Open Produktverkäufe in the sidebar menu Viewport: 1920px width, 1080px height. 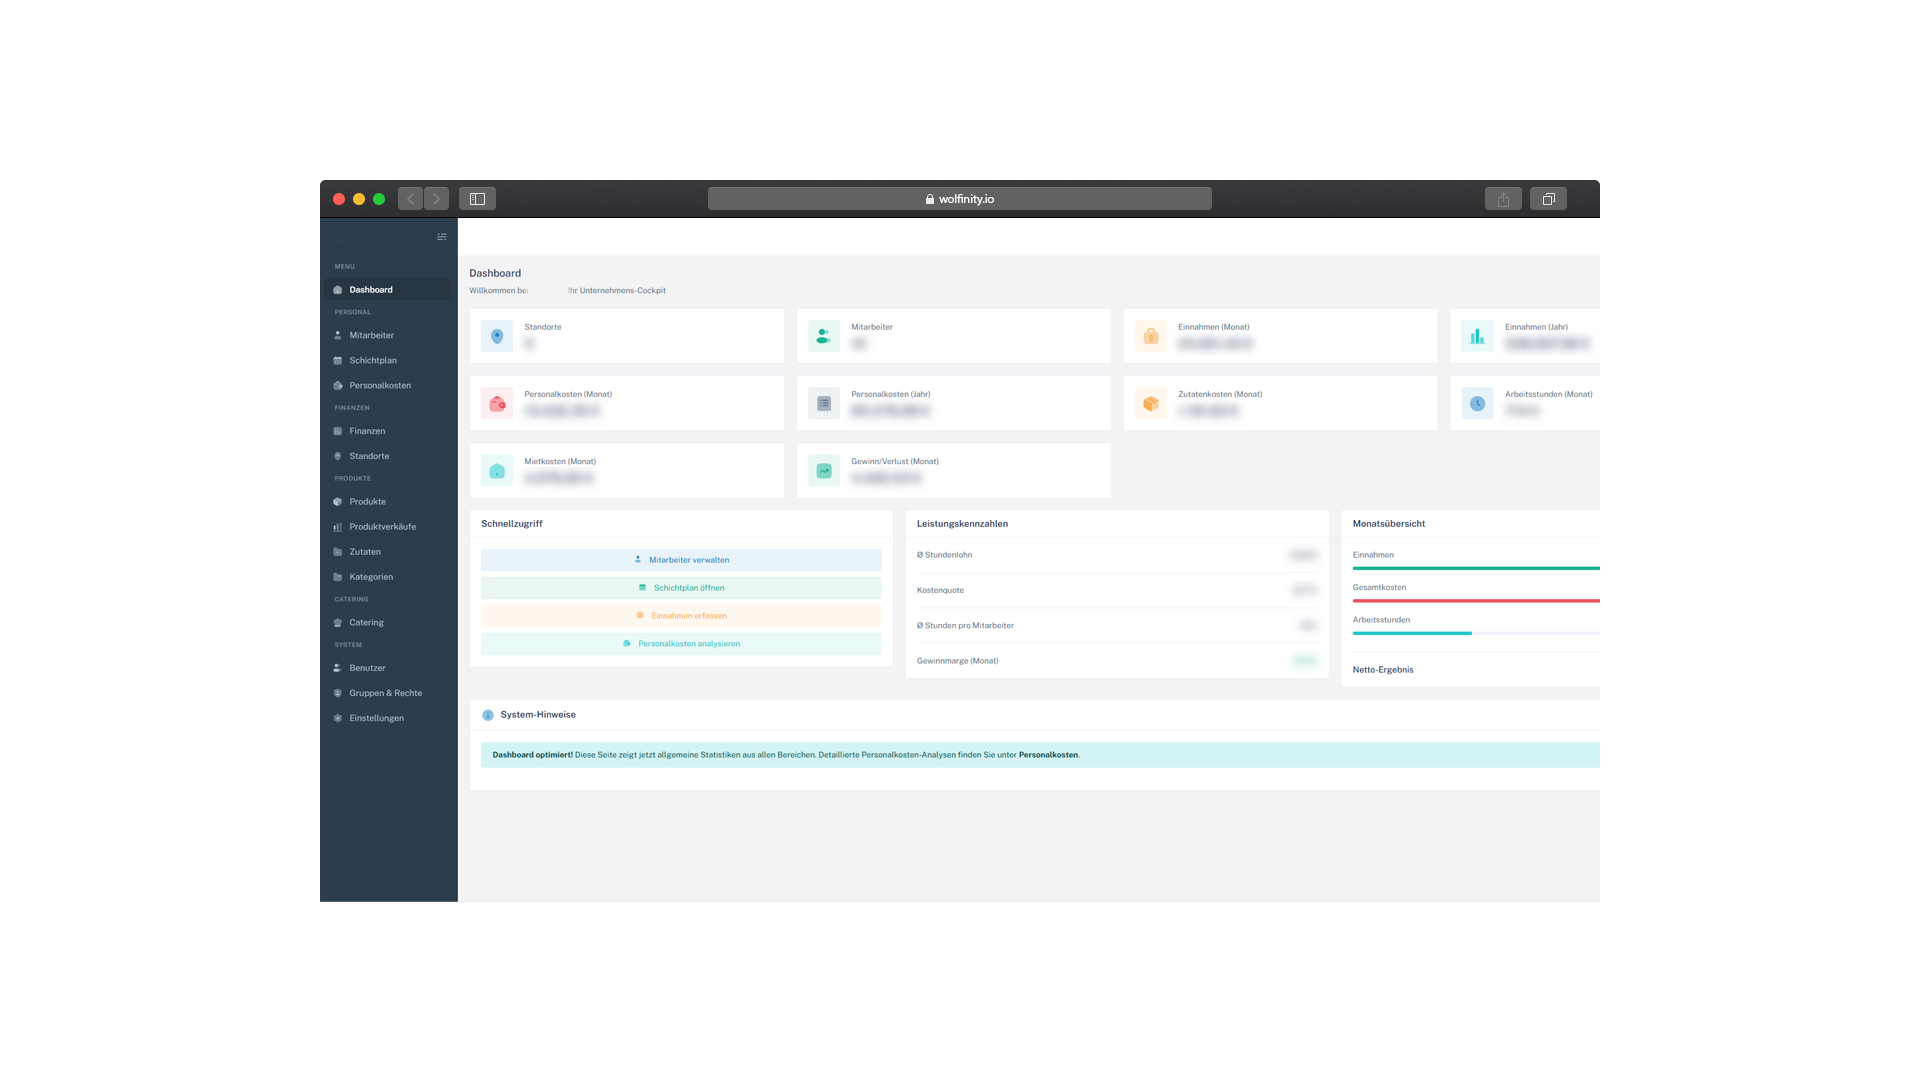382,527
